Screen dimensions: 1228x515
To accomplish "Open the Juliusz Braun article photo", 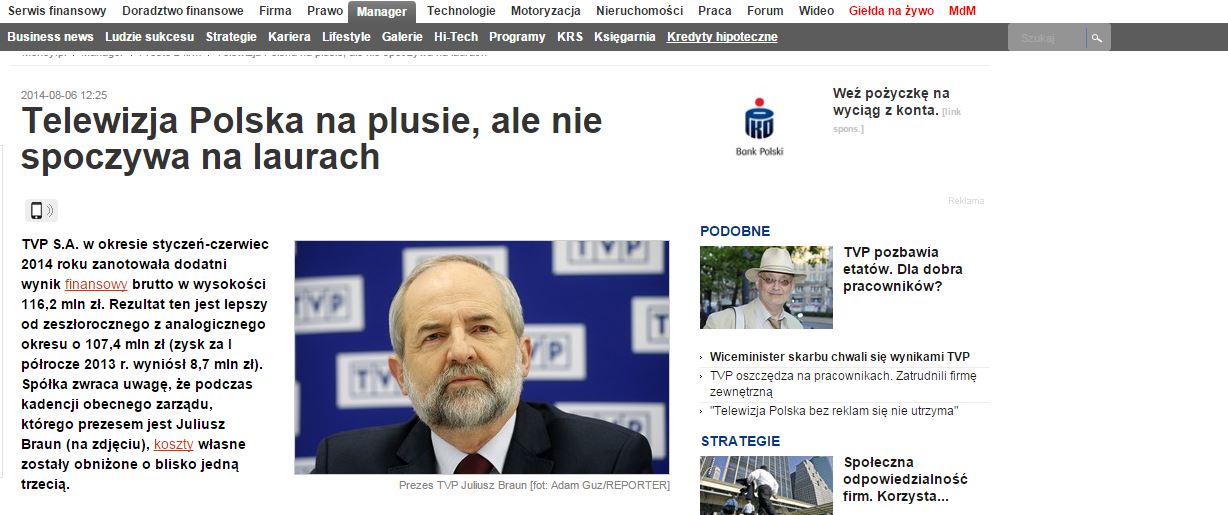I will (x=482, y=357).
